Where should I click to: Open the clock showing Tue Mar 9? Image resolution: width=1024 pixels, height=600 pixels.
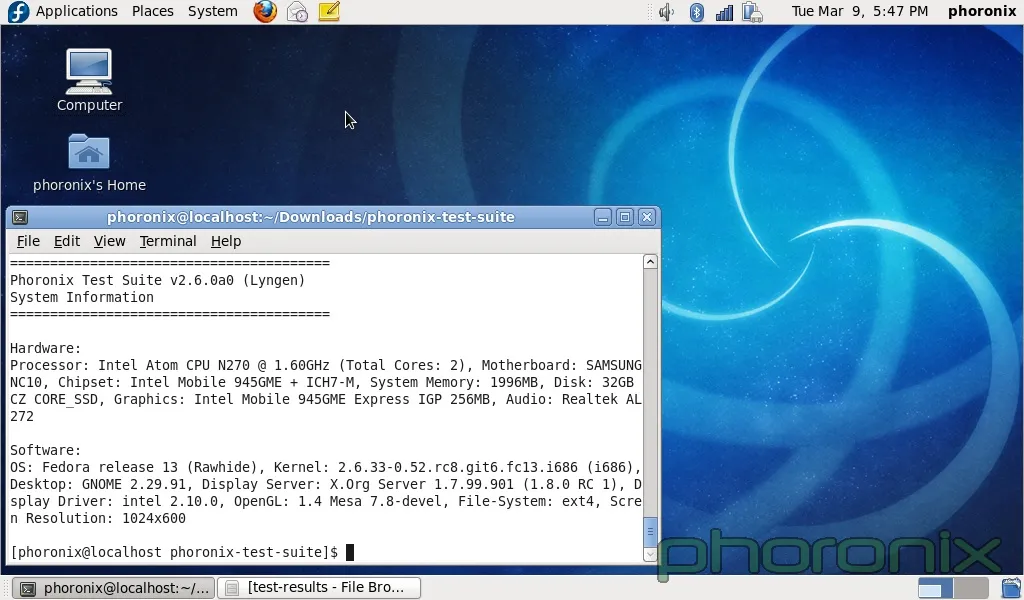(x=859, y=11)
